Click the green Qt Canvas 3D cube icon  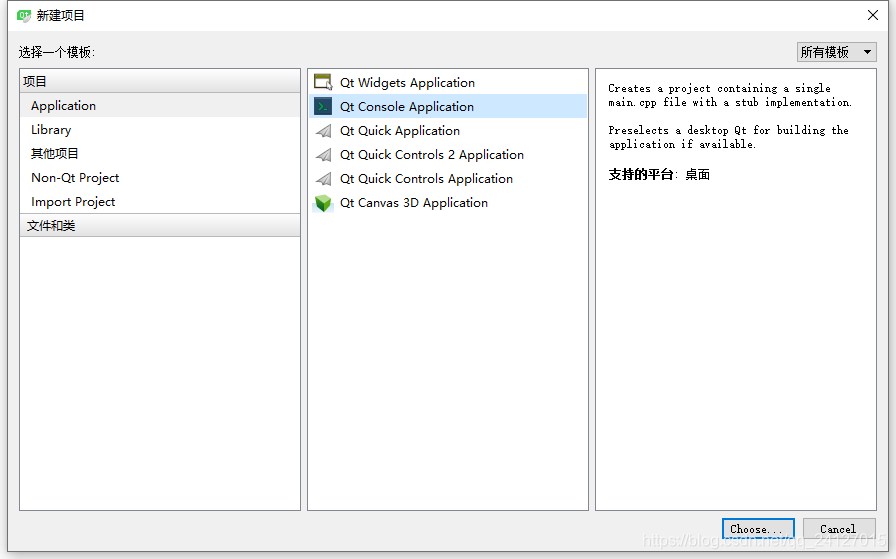(323, 203)
